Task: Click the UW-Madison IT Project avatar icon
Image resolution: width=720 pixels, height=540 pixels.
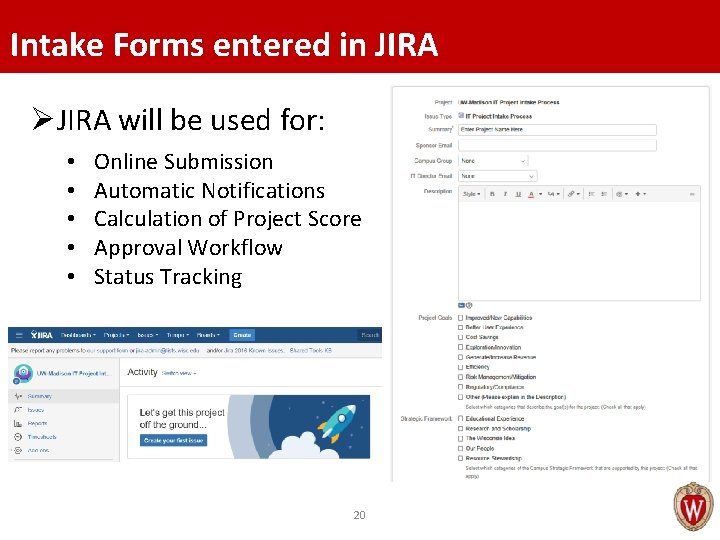Action: 23,373
